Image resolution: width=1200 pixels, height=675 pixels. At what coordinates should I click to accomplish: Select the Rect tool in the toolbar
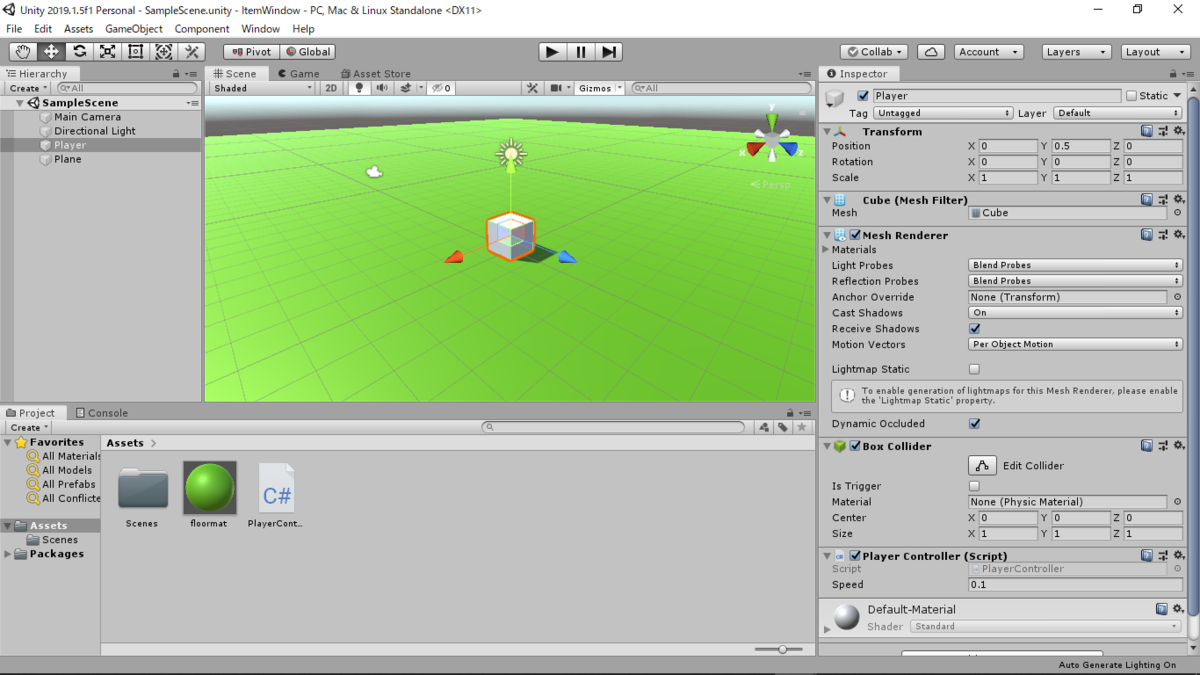coord(136,52)
